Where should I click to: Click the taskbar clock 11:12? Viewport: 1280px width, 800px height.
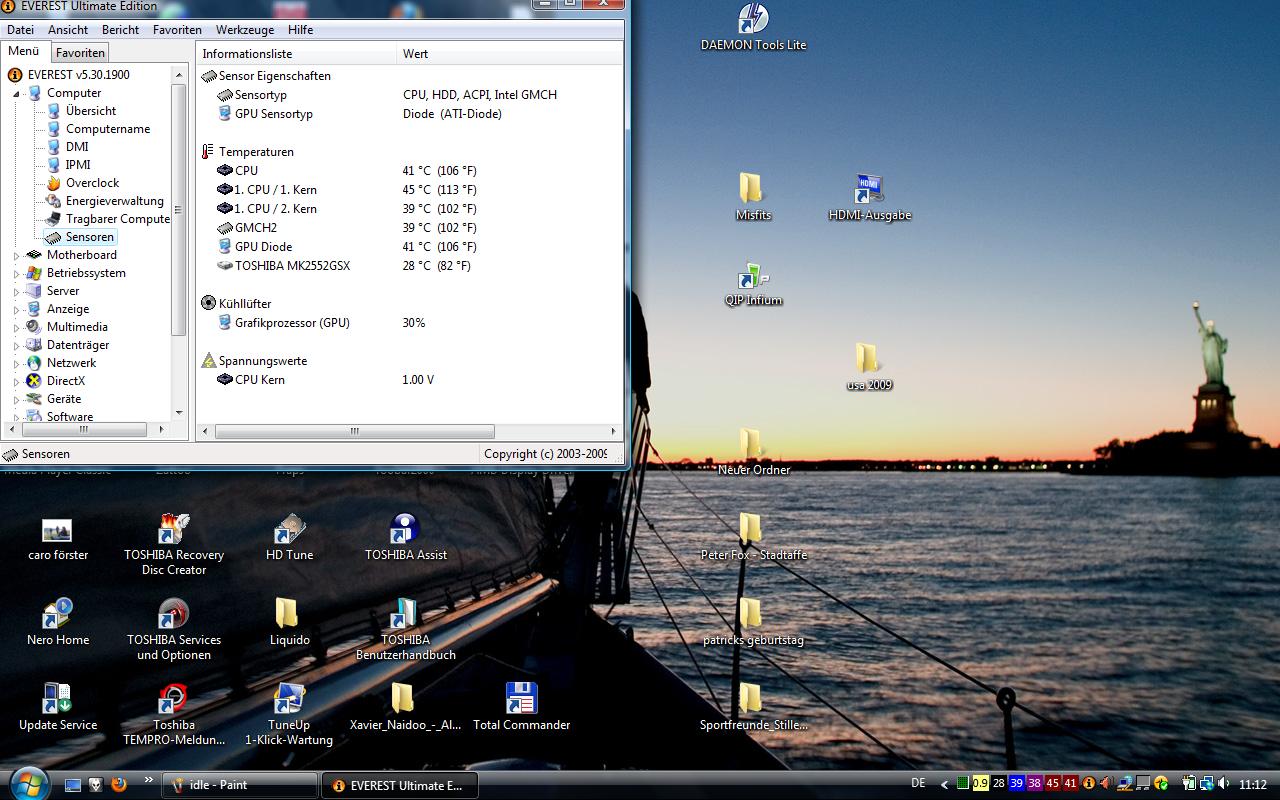[1253, 785]
